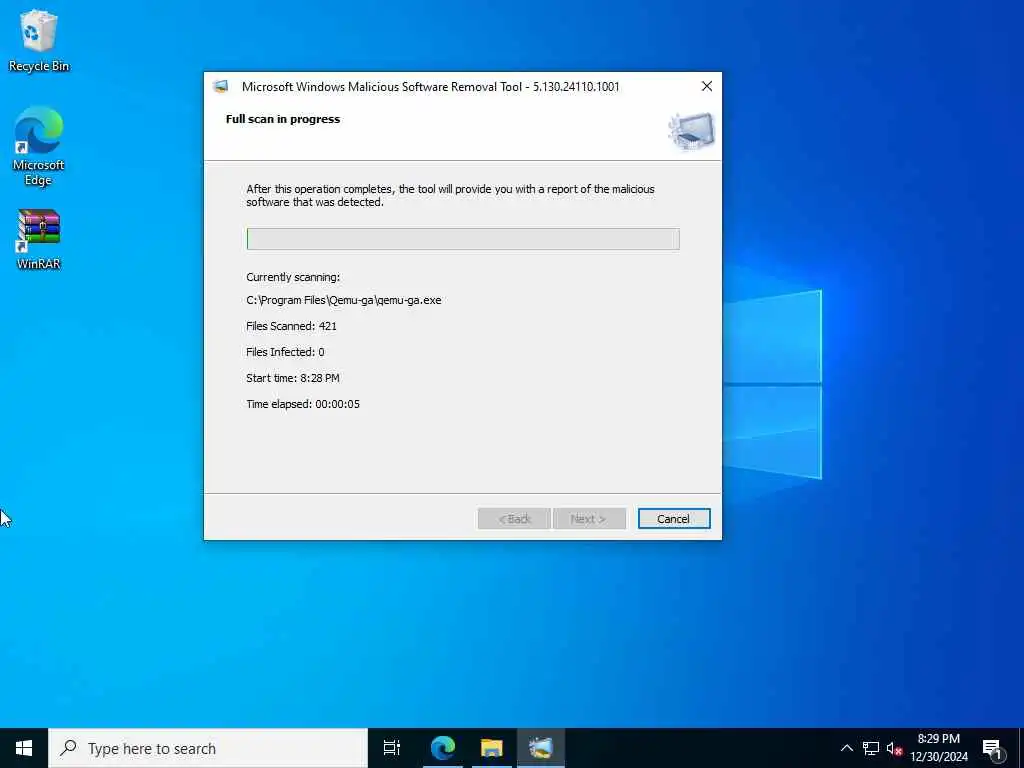Open the Recycle Bin desktop icon
The width and height of the screenshot is (1024, 768).
(39, 40)
